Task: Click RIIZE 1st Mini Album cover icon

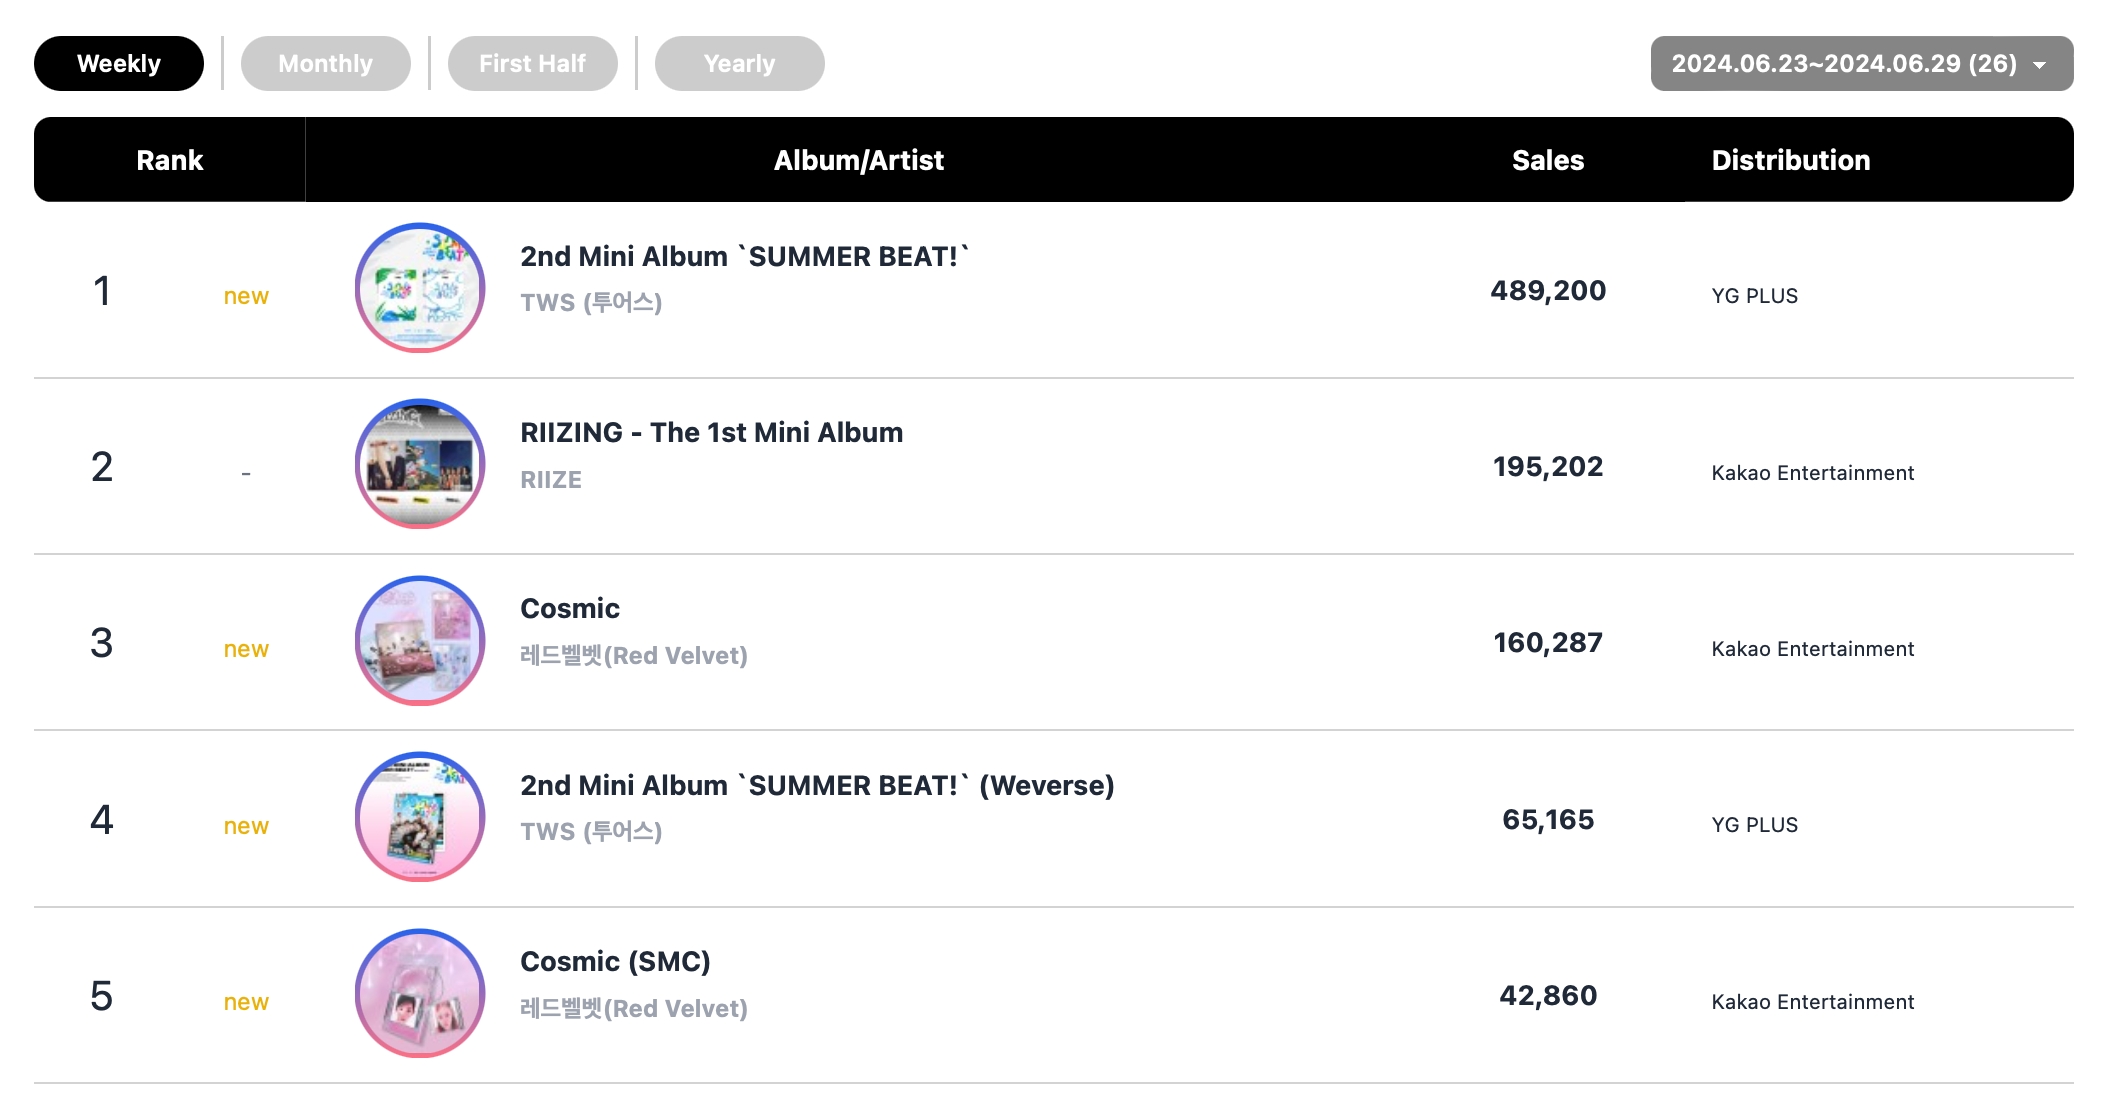Action: [x=421, y=471]
